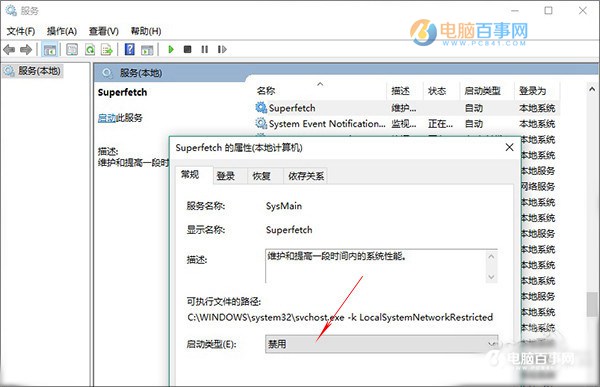The image size is (600, 387).
Task: Pause the service using the pause icon
Action: click(205, 49)
